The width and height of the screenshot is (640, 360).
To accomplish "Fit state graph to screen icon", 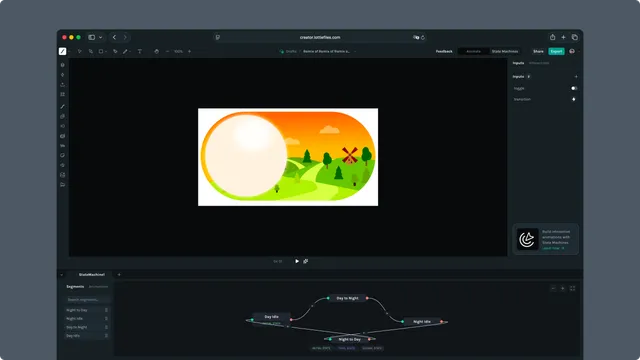I will pos(572,289).
